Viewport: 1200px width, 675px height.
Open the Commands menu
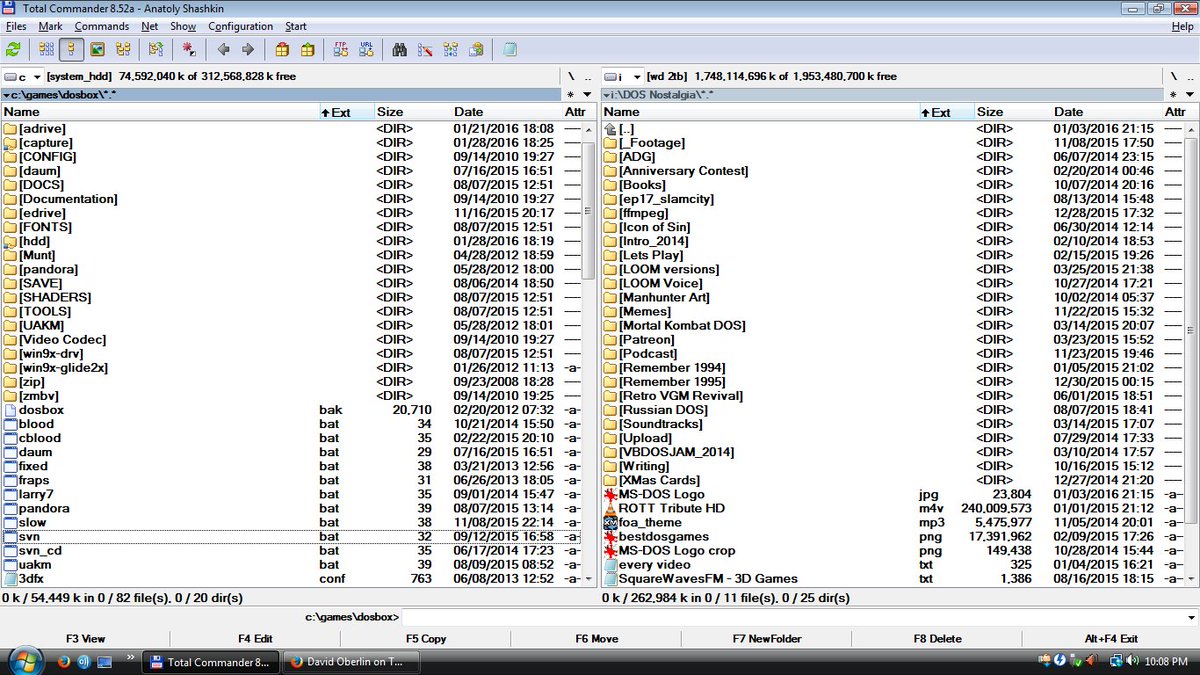coord(102,26)
